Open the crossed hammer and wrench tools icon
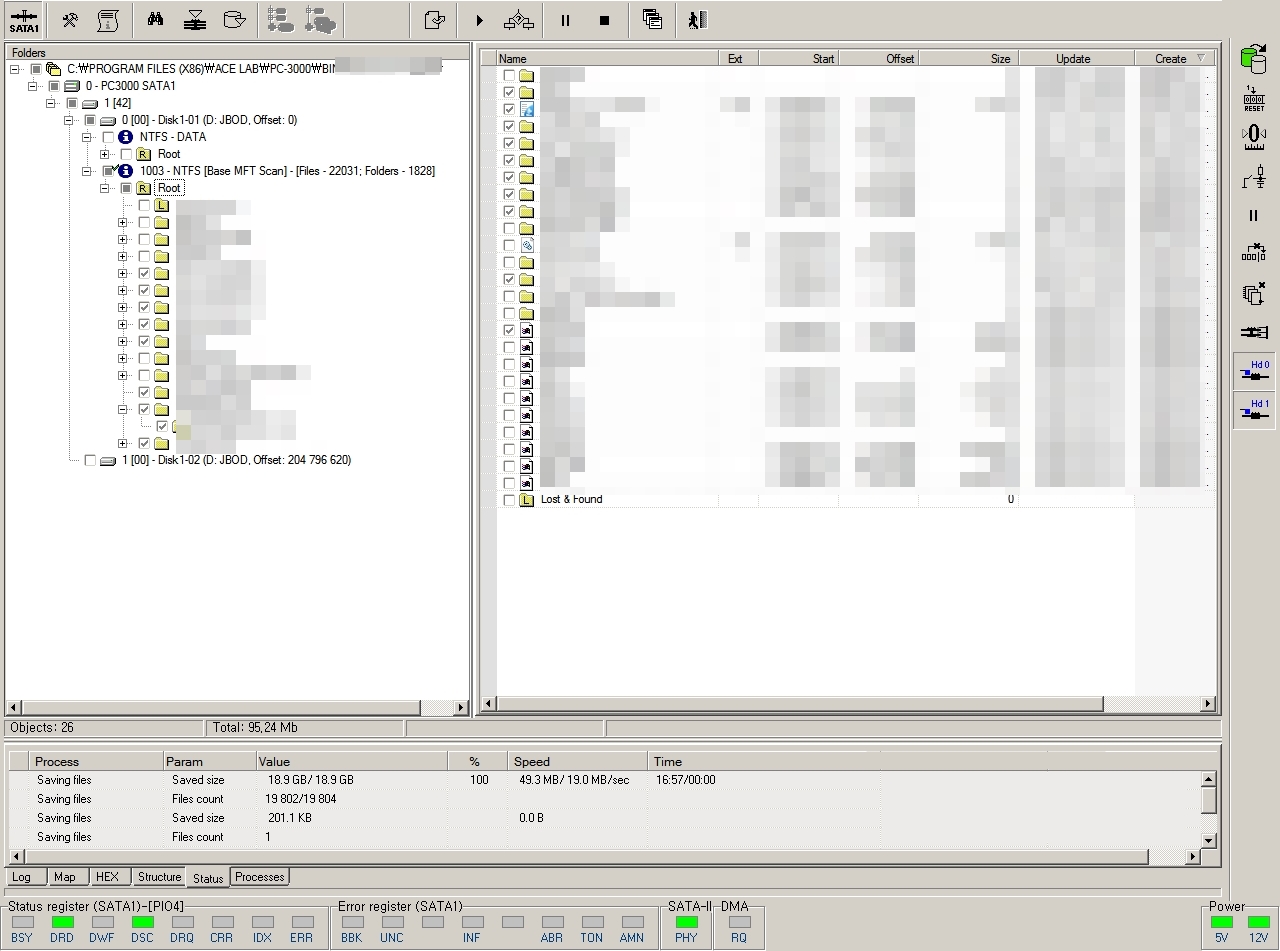The image size is (1280, 951). click(x=69, y=20)
